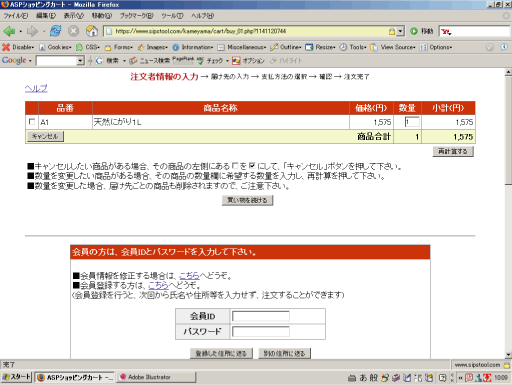The width and height of the screenshot is (512, 385).
Task: Open the 移動 (Go) menu
Action: tap(102, 16)
